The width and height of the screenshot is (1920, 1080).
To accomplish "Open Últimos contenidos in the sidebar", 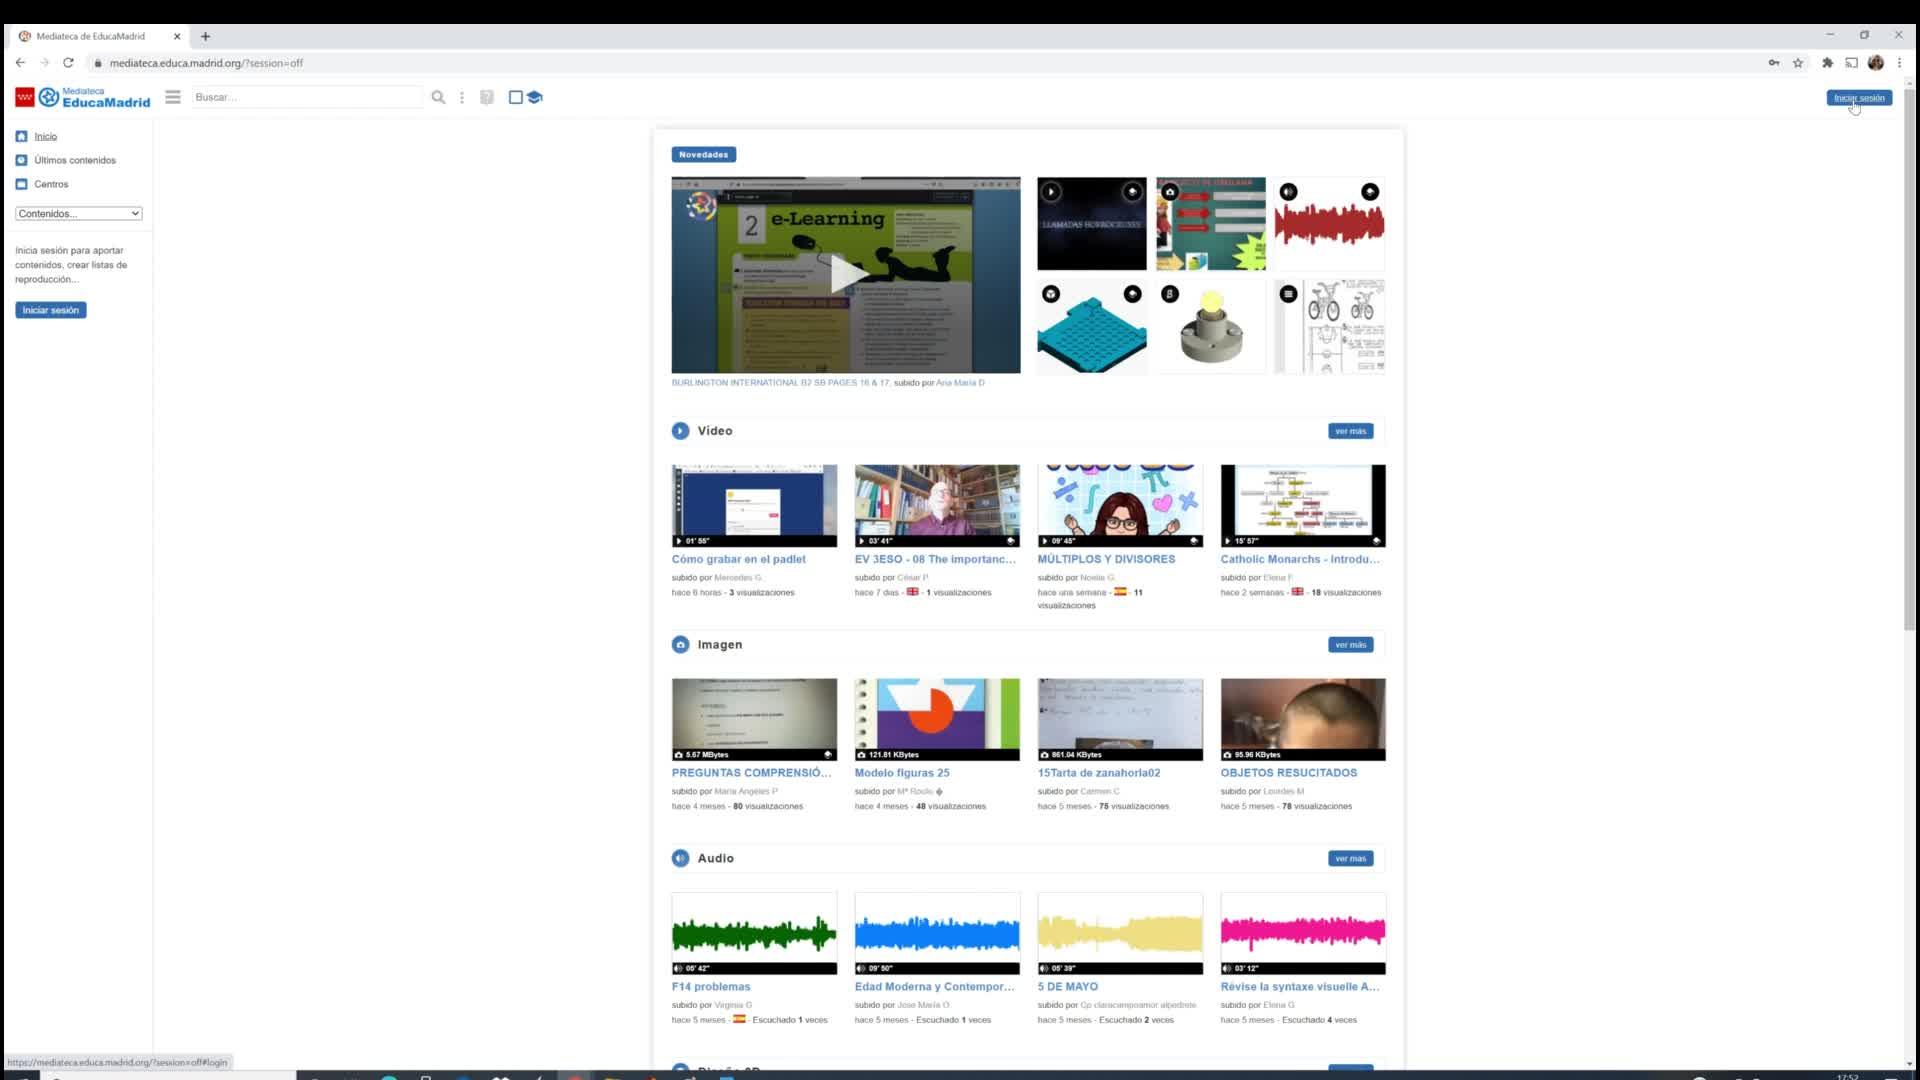I will point(75,160).
